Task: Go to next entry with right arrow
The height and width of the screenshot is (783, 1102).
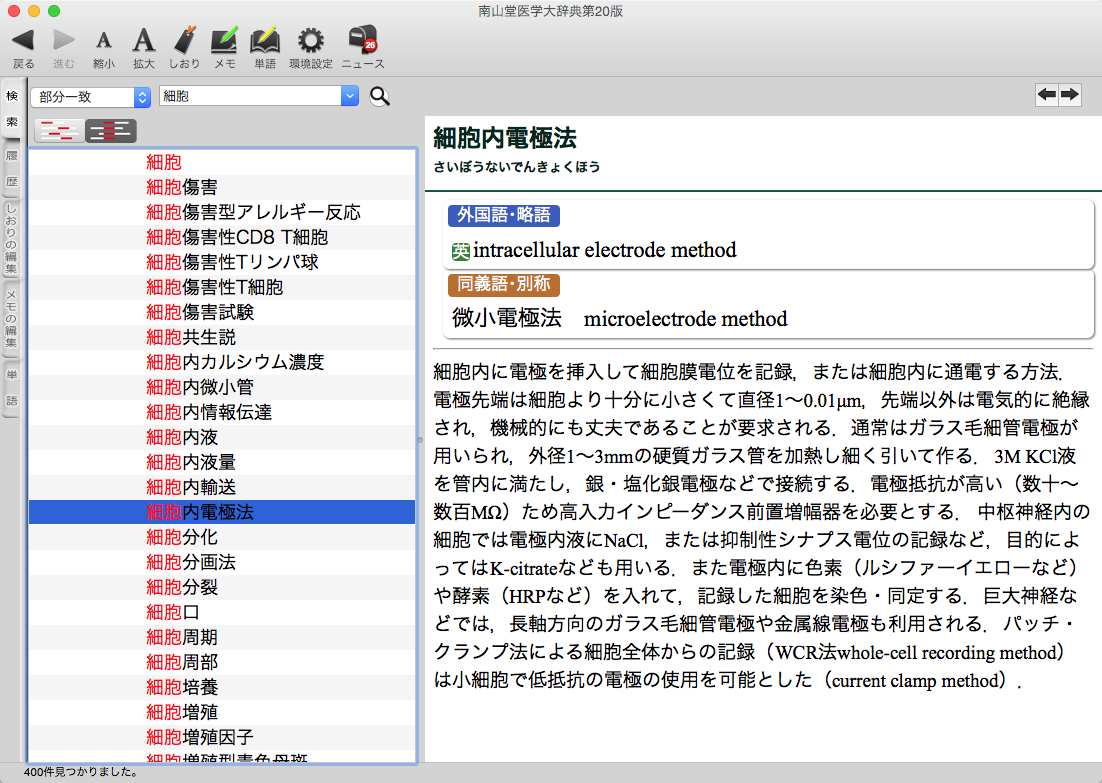Action: pyautogui.click(x=1070, y=95)
